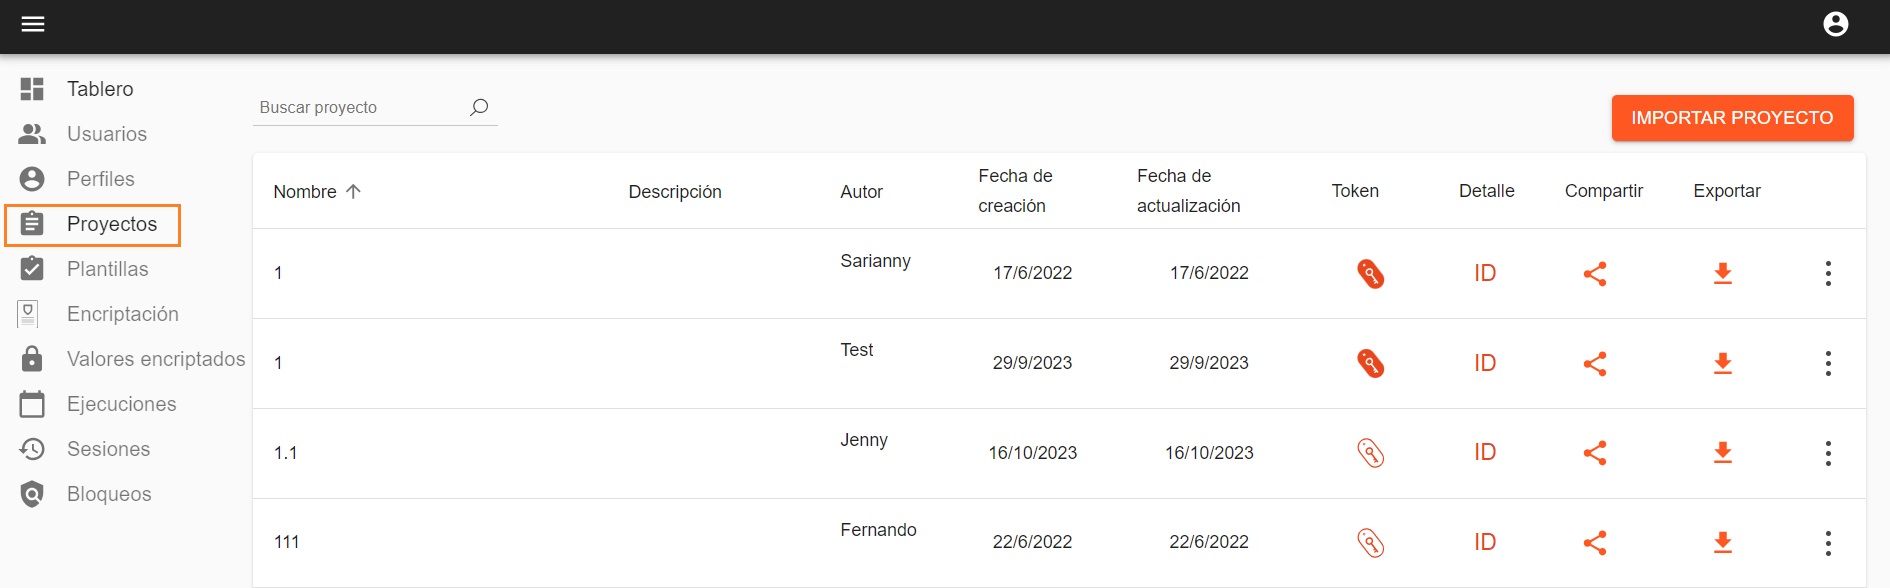Share Jenny's project 1.1
This screenshot has width=1890, height=588.
(x=1595, y=453)
